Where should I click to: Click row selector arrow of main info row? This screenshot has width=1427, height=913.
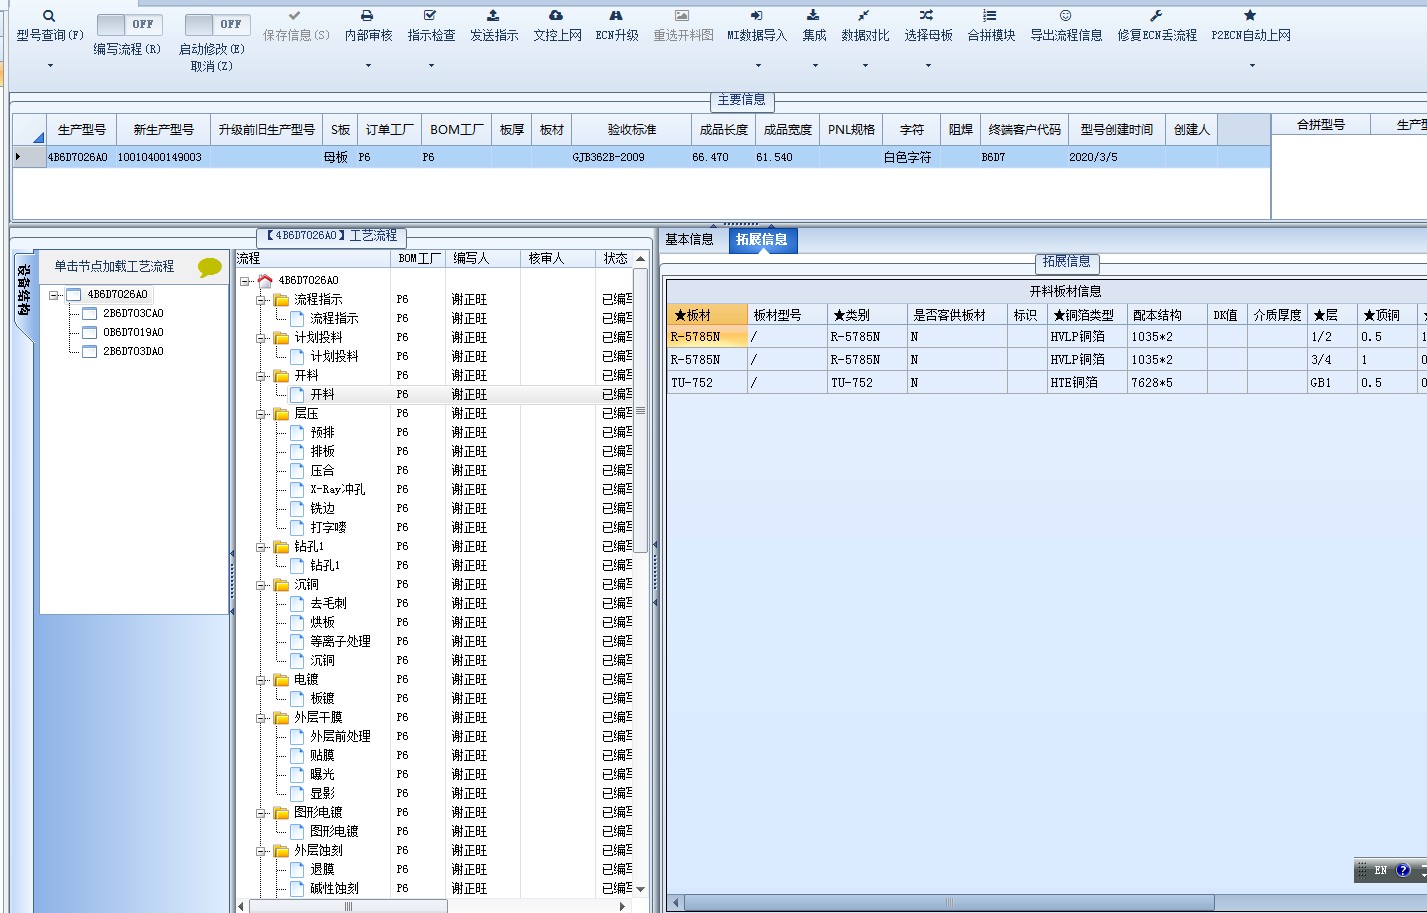29,157
